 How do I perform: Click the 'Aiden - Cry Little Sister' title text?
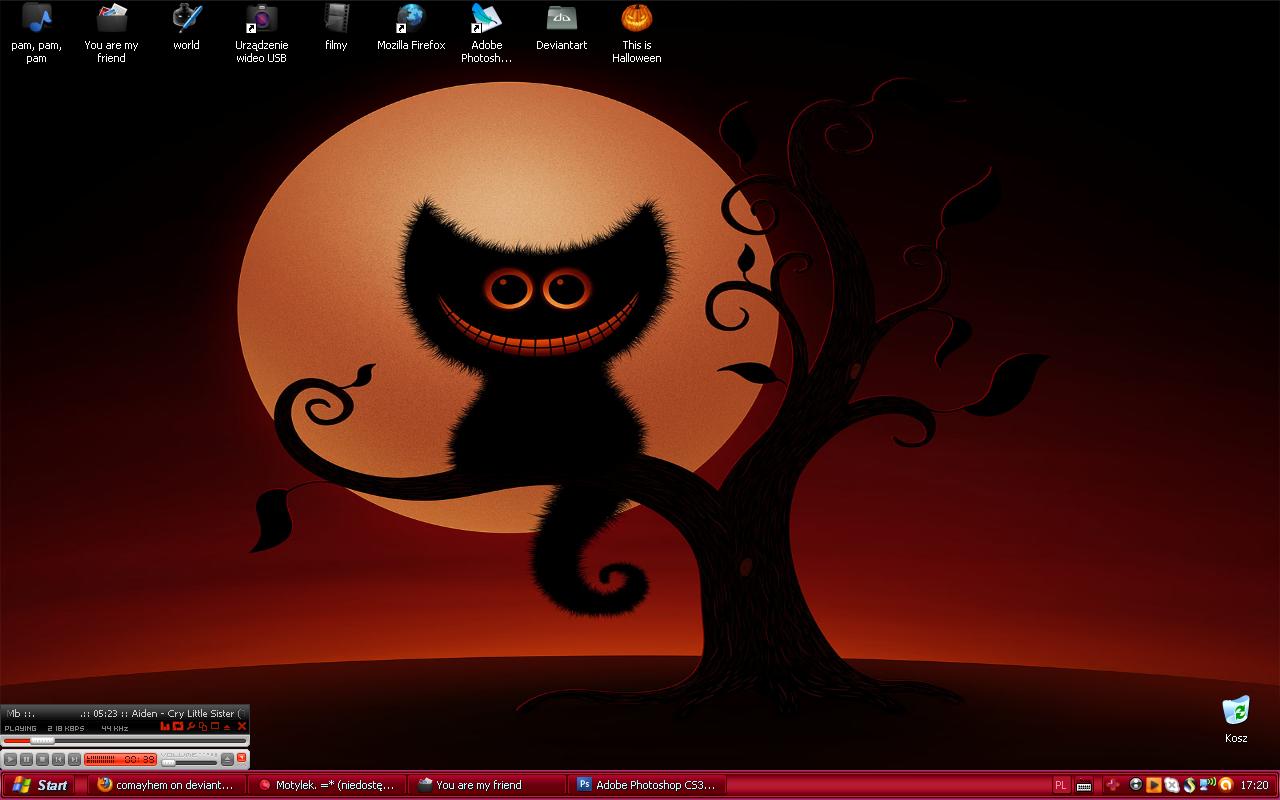[x=184, y=713]
